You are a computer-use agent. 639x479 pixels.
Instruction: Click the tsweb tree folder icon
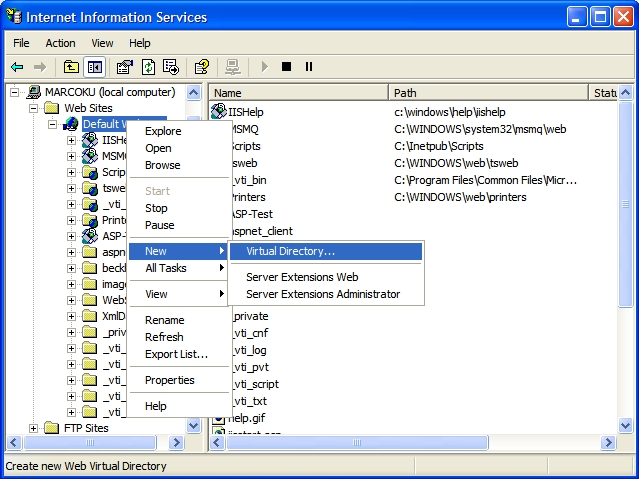tap(90, 188)
